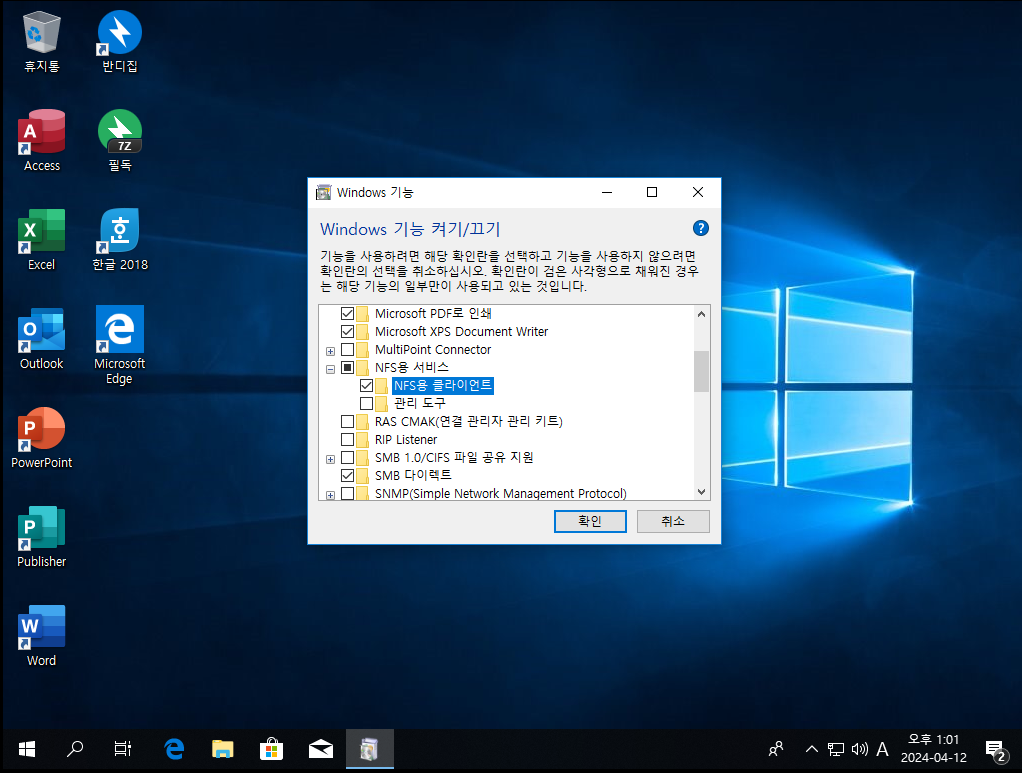The image size is (1022, 773).
Task: Open the Excel desktop shortcut
Action: click(x=42, y=240)
